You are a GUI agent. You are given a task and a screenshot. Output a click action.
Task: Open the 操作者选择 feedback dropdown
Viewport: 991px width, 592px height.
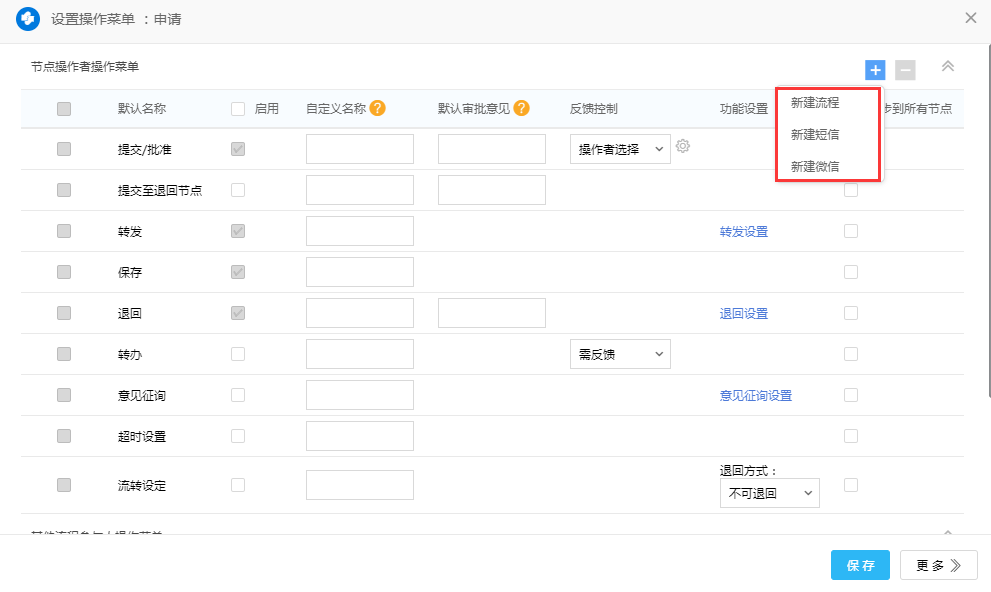620,149
